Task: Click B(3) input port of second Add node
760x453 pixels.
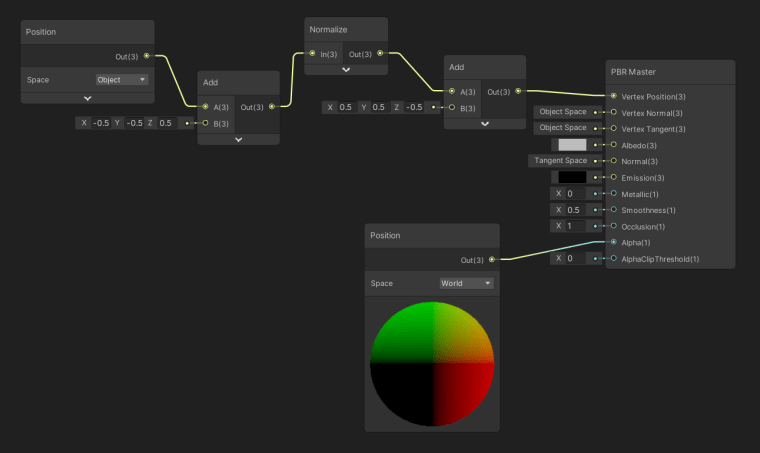Action: pos(452,108)
